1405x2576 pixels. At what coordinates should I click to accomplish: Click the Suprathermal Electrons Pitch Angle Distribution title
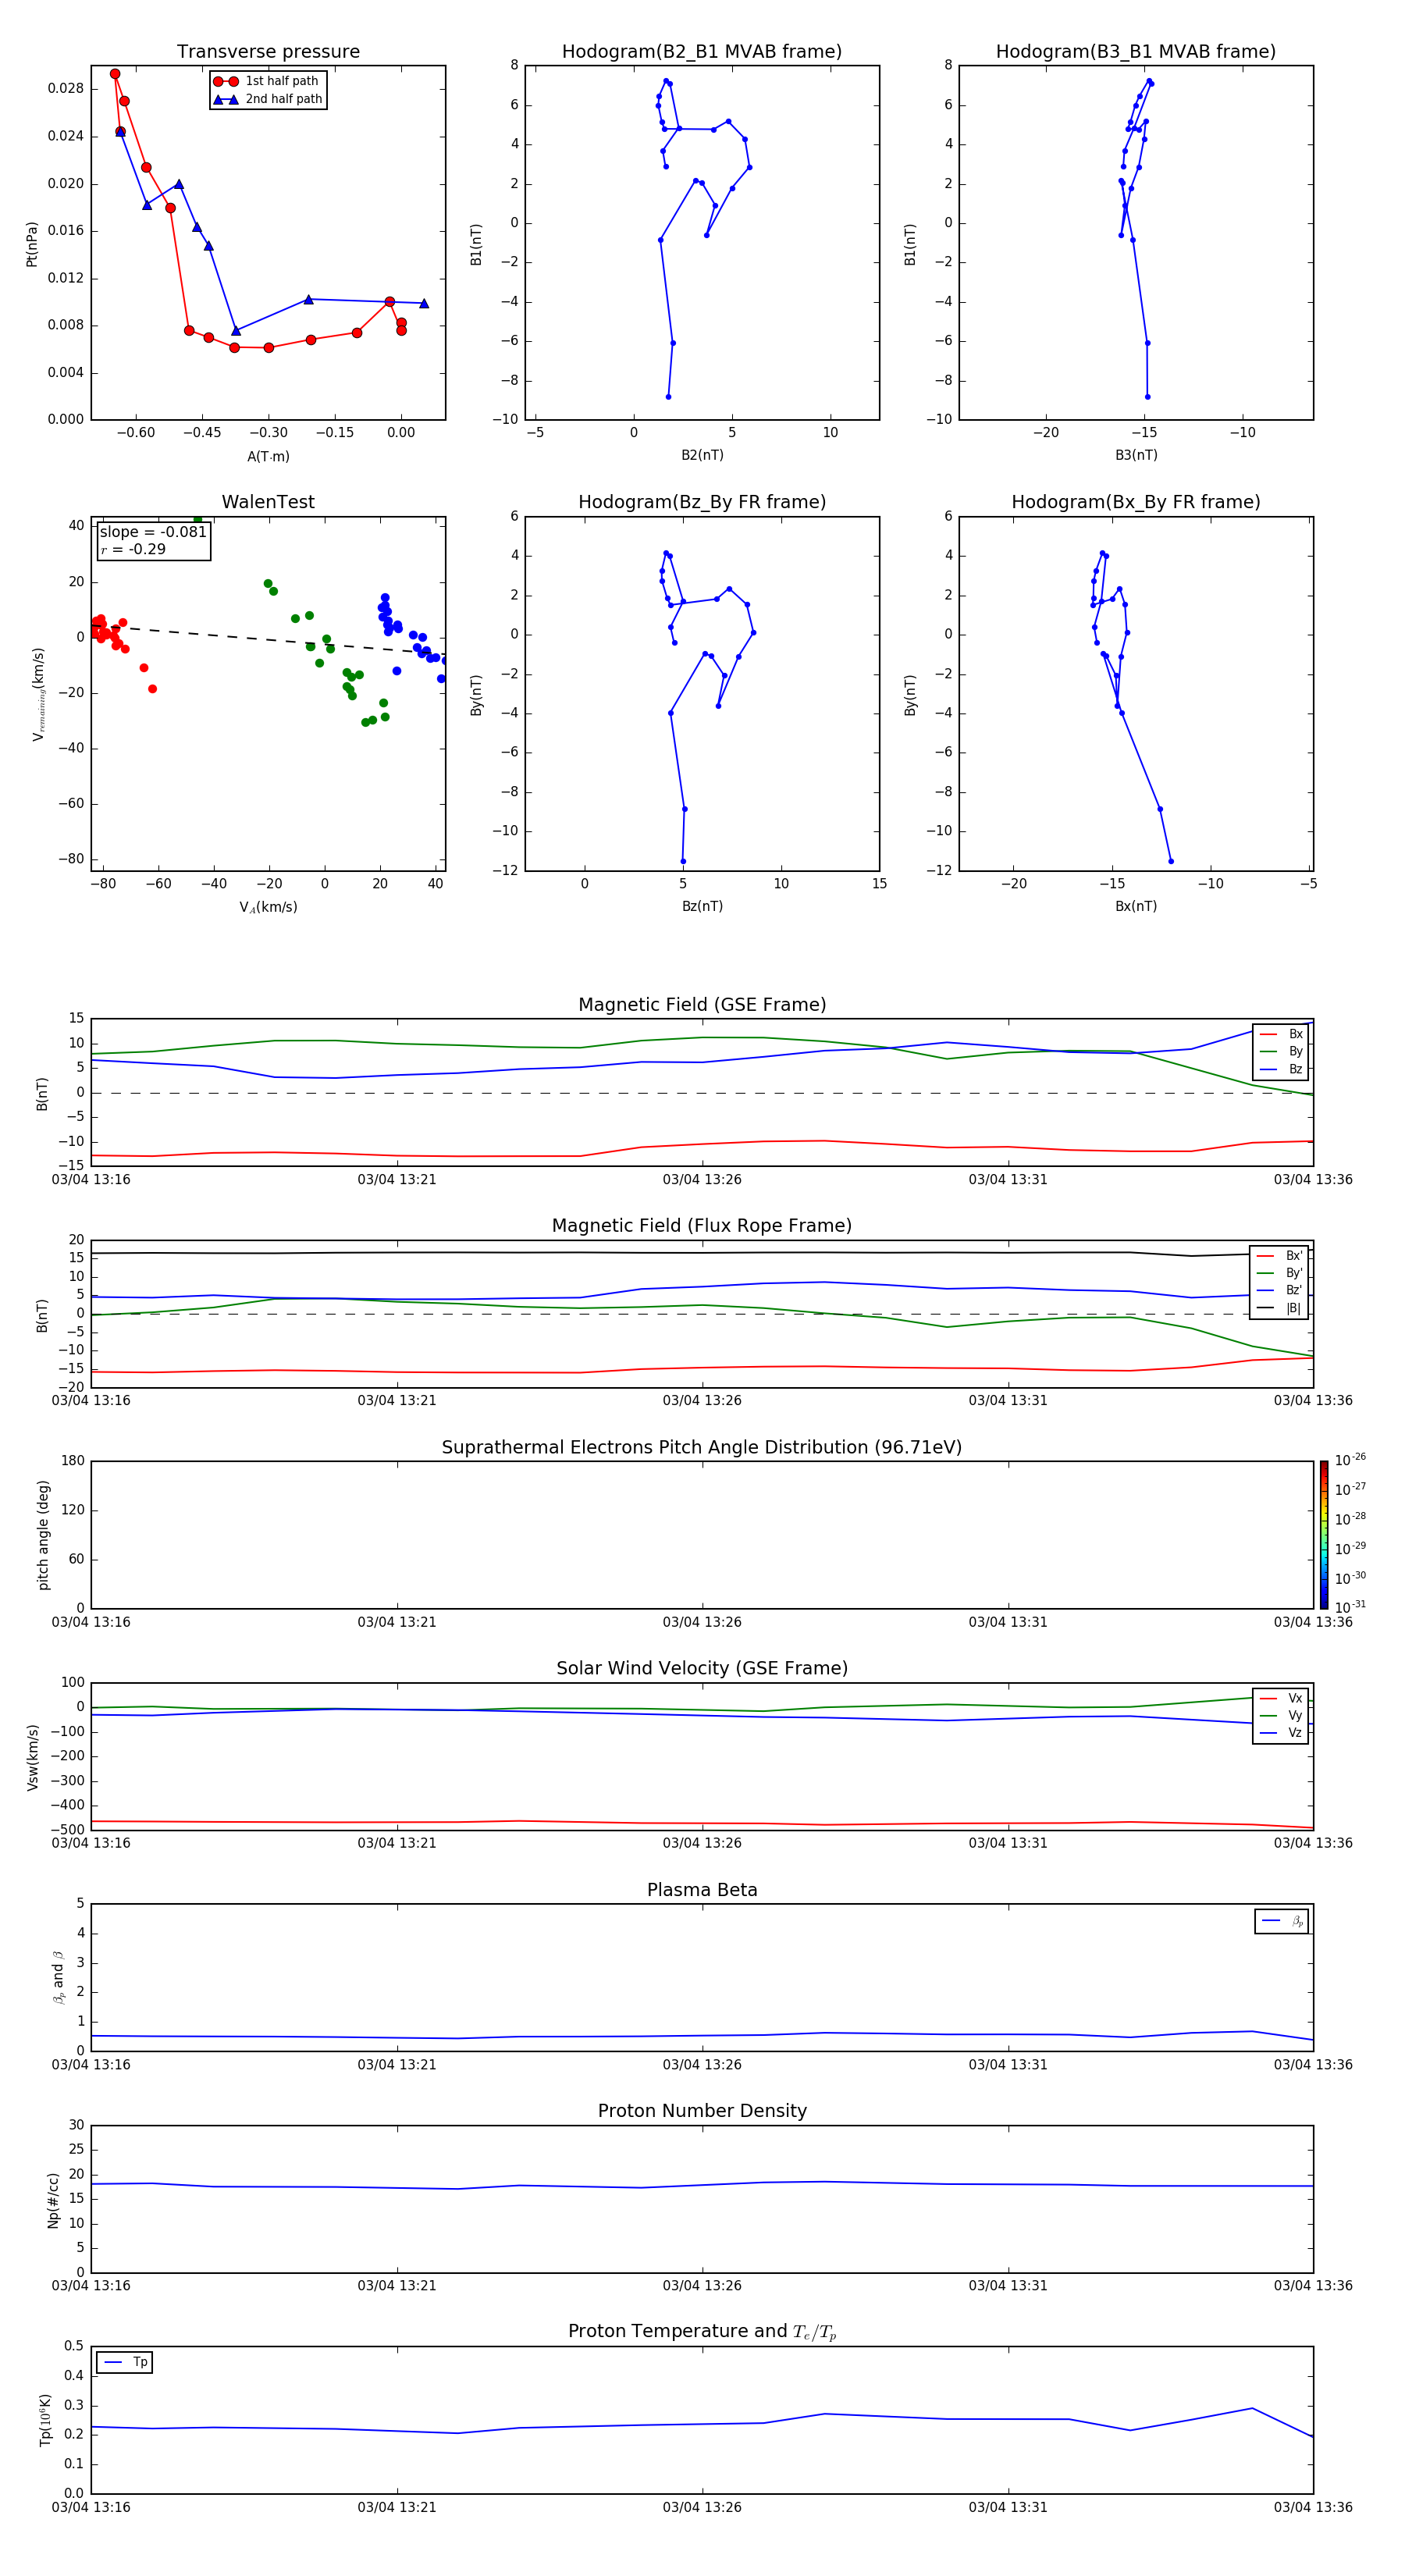point(702,1447)
